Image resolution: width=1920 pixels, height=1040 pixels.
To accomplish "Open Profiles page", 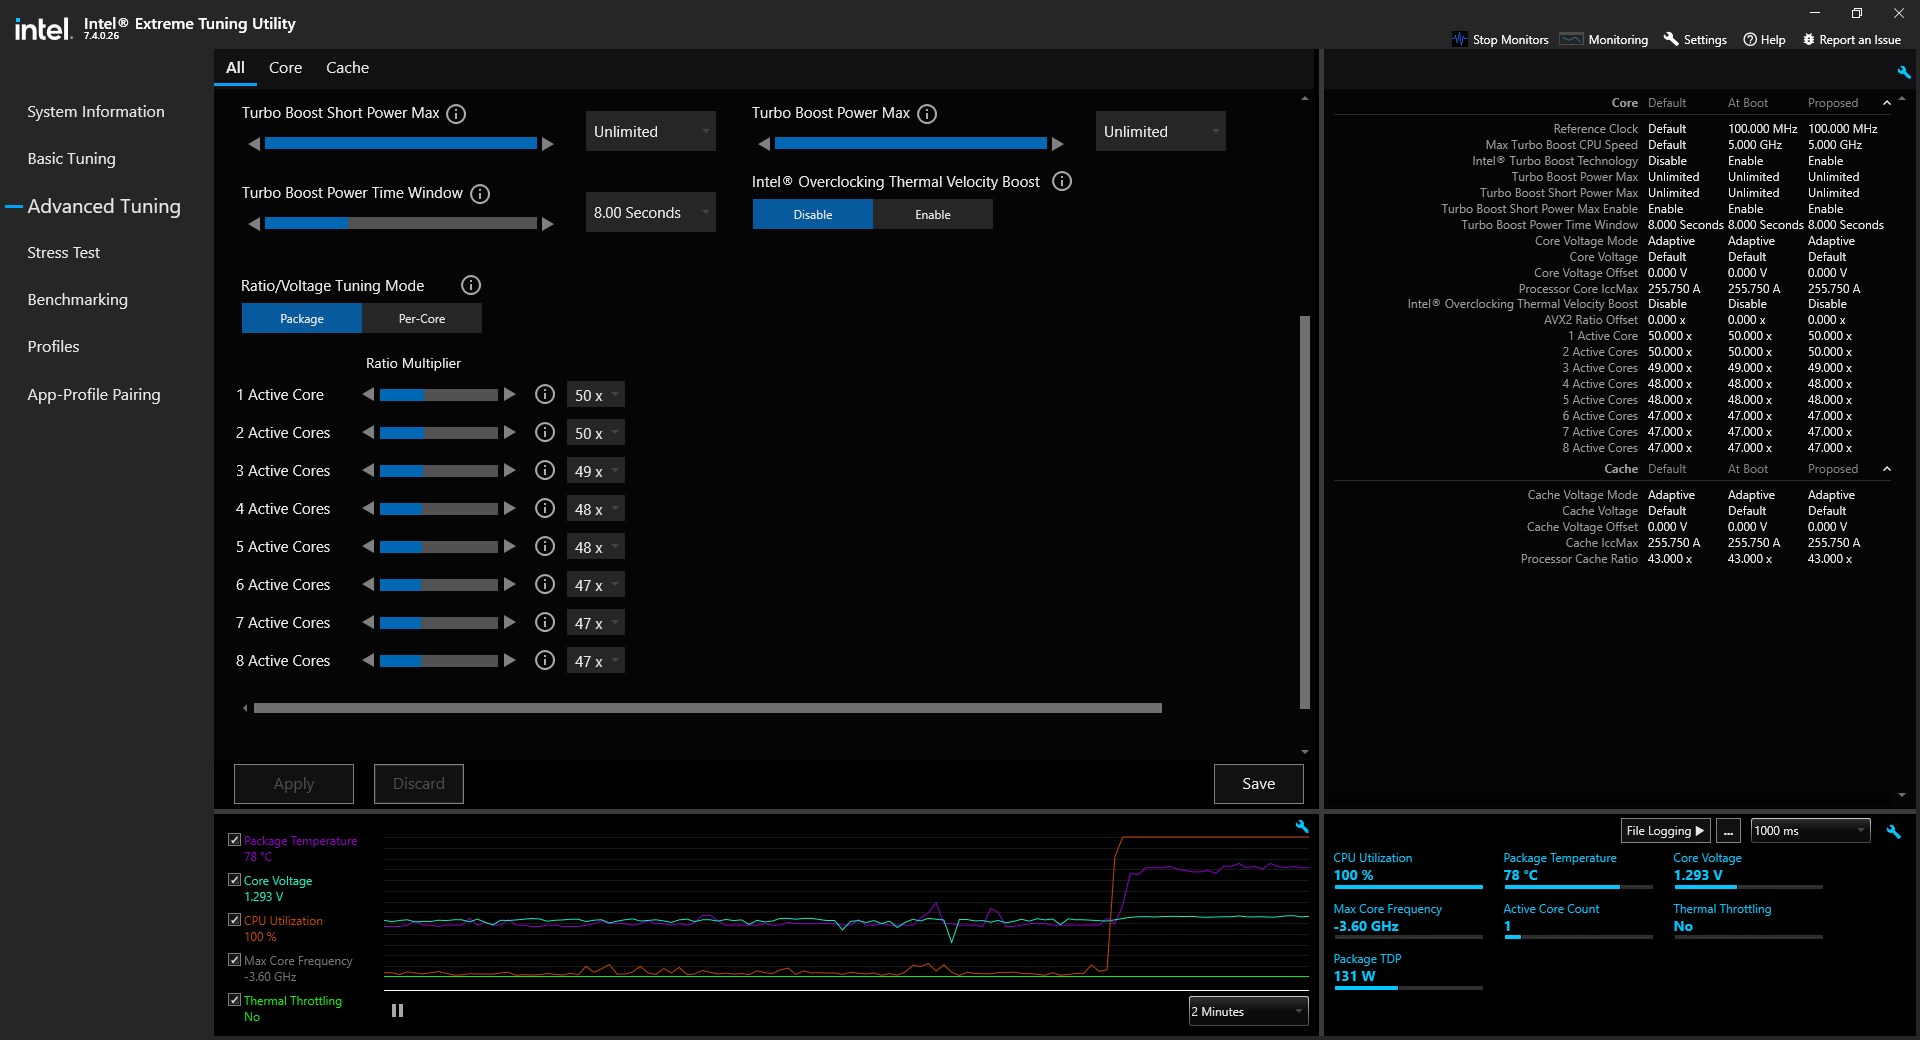I will coord(53,346).
